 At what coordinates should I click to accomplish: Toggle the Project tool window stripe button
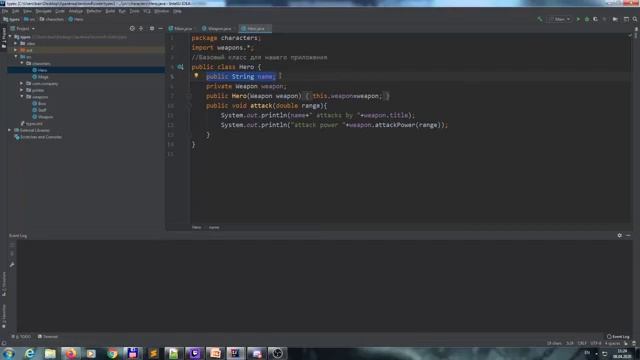point(4,38)
